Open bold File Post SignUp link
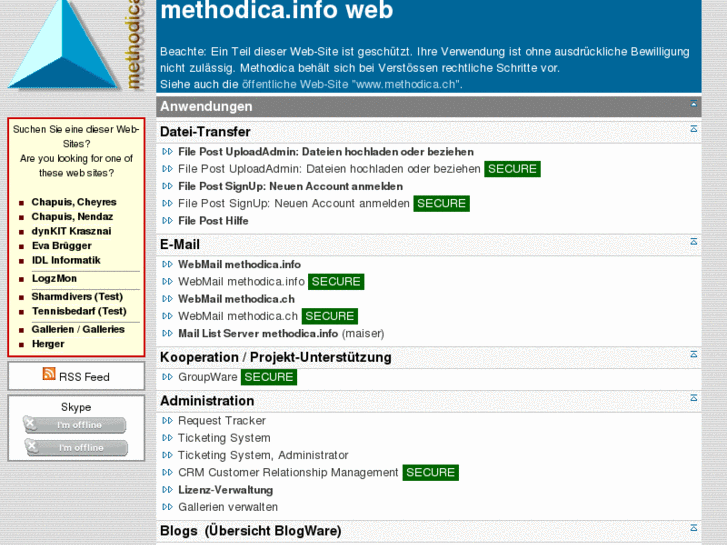The height and width of the screenshot is (545, 727). click(291, 186)
